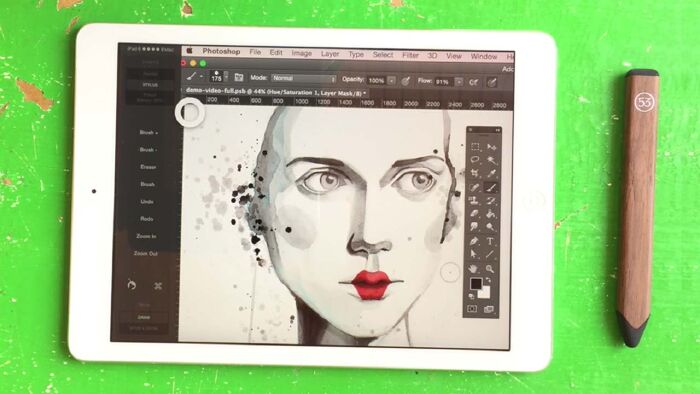
Task: Select the Crop tool
Action: click(475, 173)
